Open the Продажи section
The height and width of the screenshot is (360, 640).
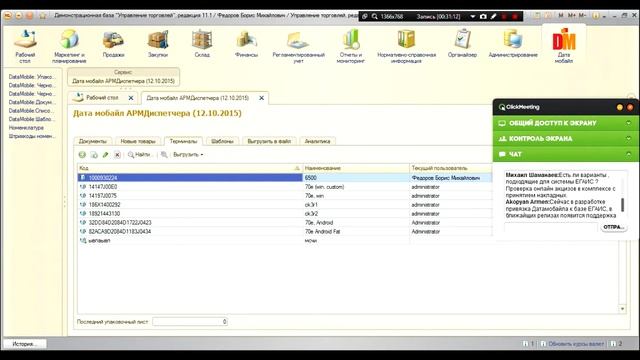pos(113,44)
